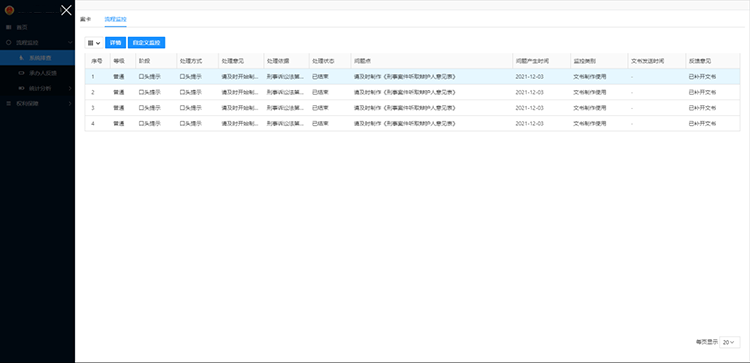
Task: Collapse the 流程监控 sidebar menu chevron
Action: tap(70, 43)
